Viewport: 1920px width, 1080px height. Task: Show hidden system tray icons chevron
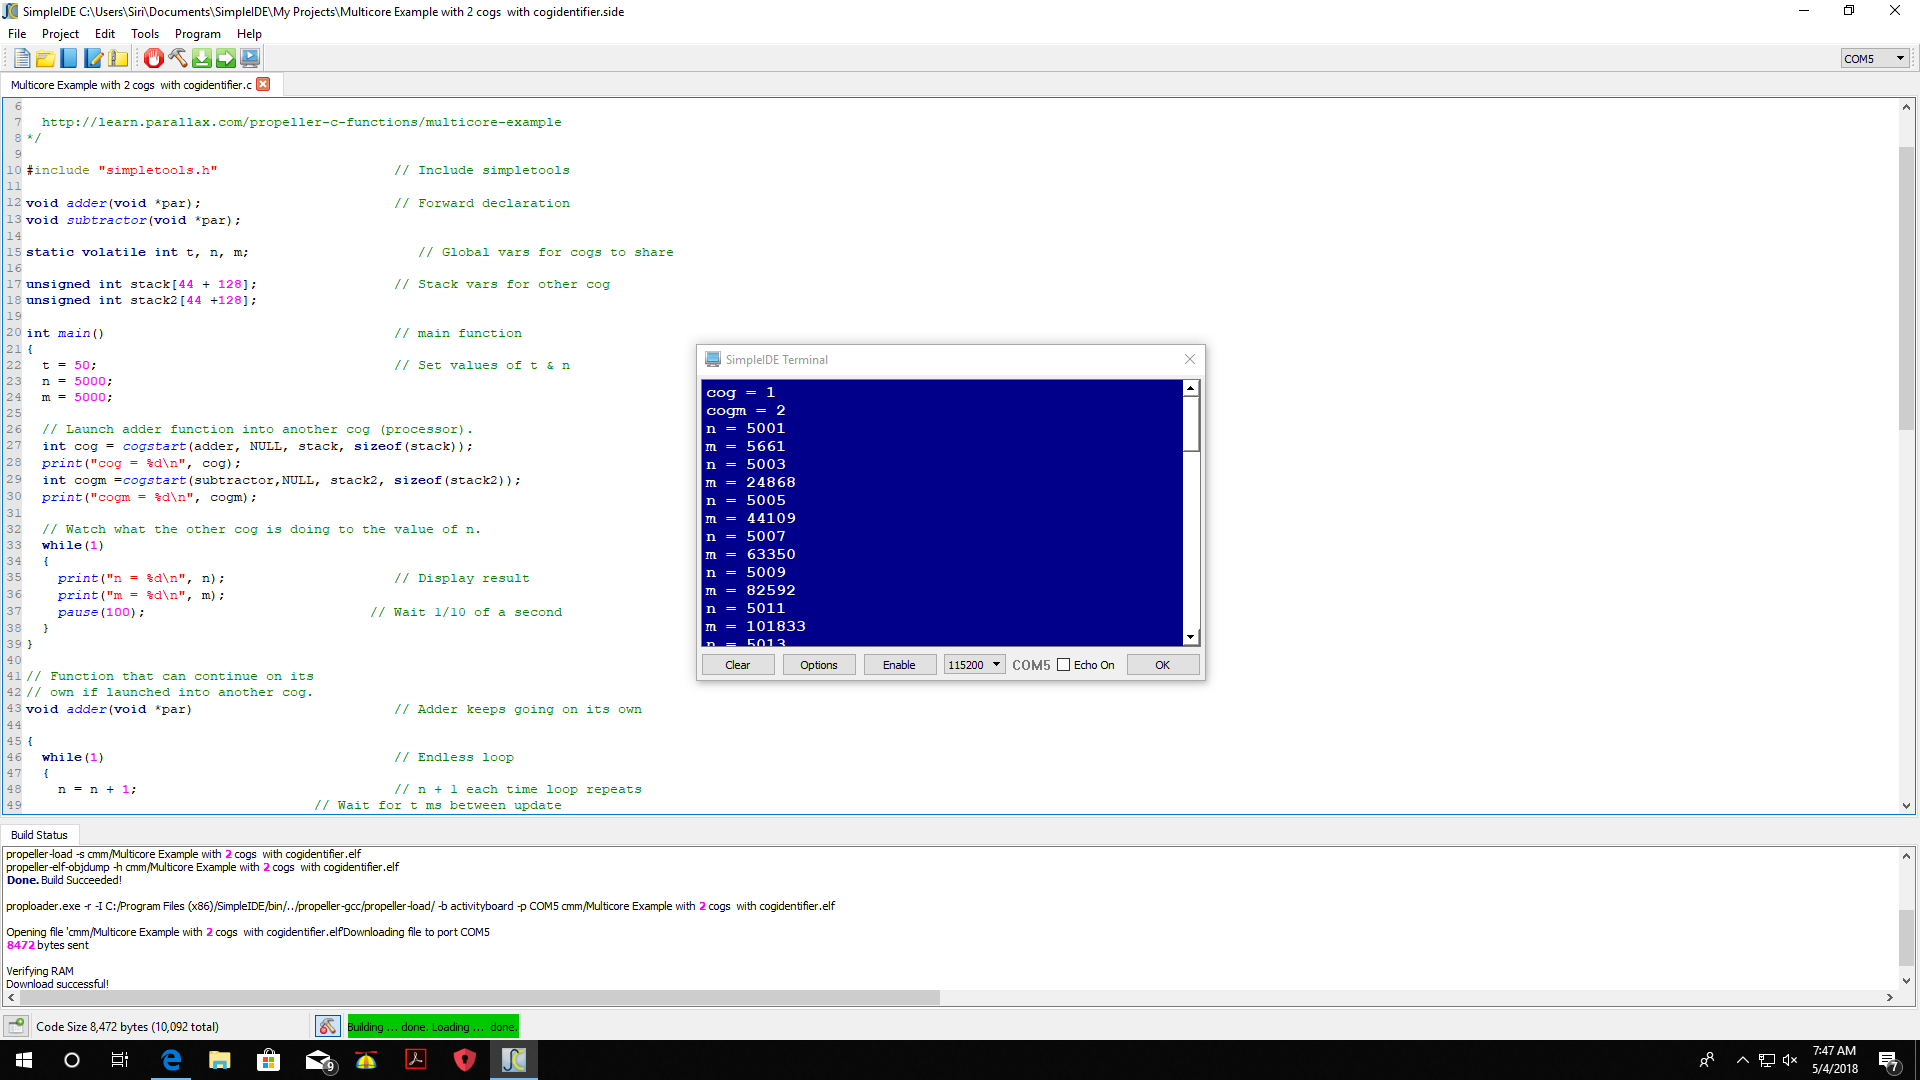(1742, 1060)
